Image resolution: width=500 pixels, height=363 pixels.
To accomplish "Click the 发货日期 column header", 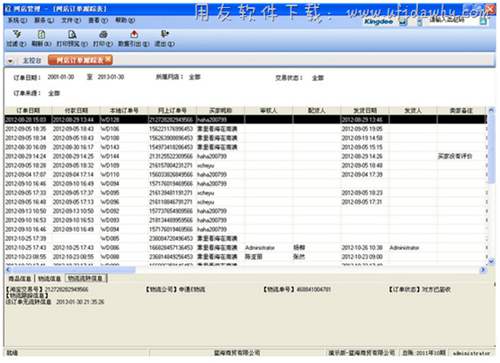I will coord(365,110).
